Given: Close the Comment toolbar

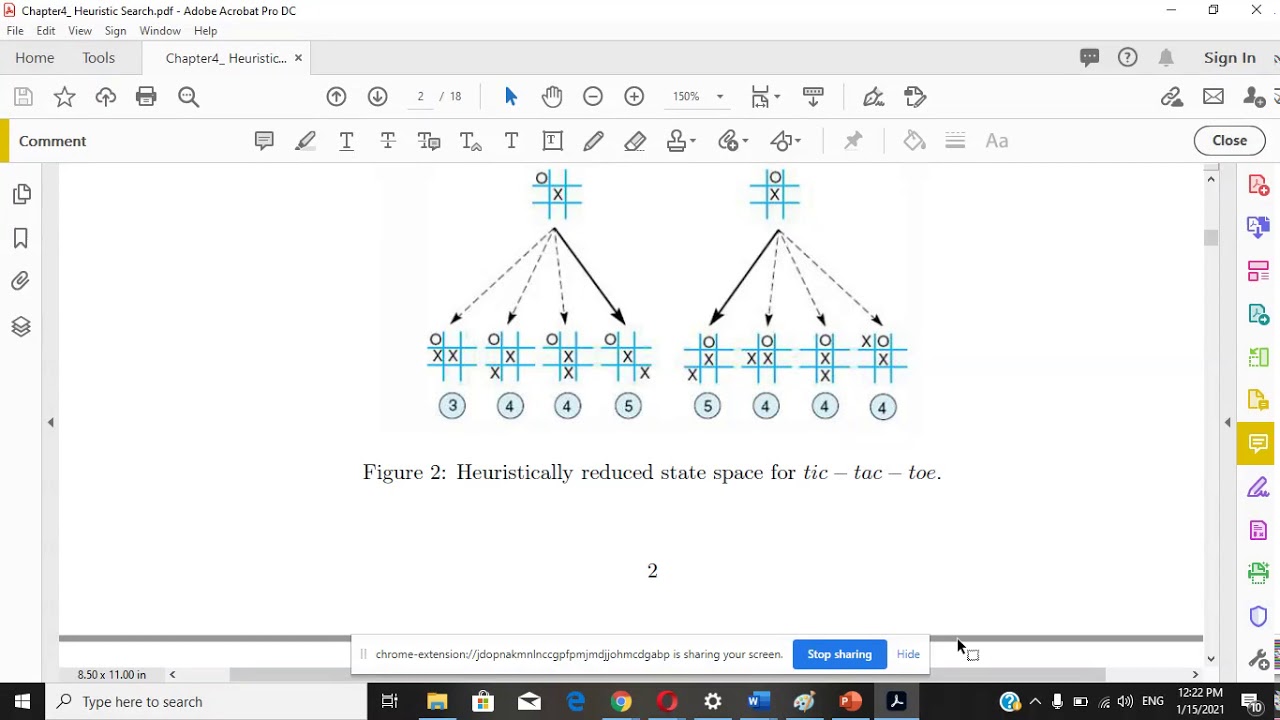Looking at the screenshot, I should pyautogui.click(x=1229, y=141).
